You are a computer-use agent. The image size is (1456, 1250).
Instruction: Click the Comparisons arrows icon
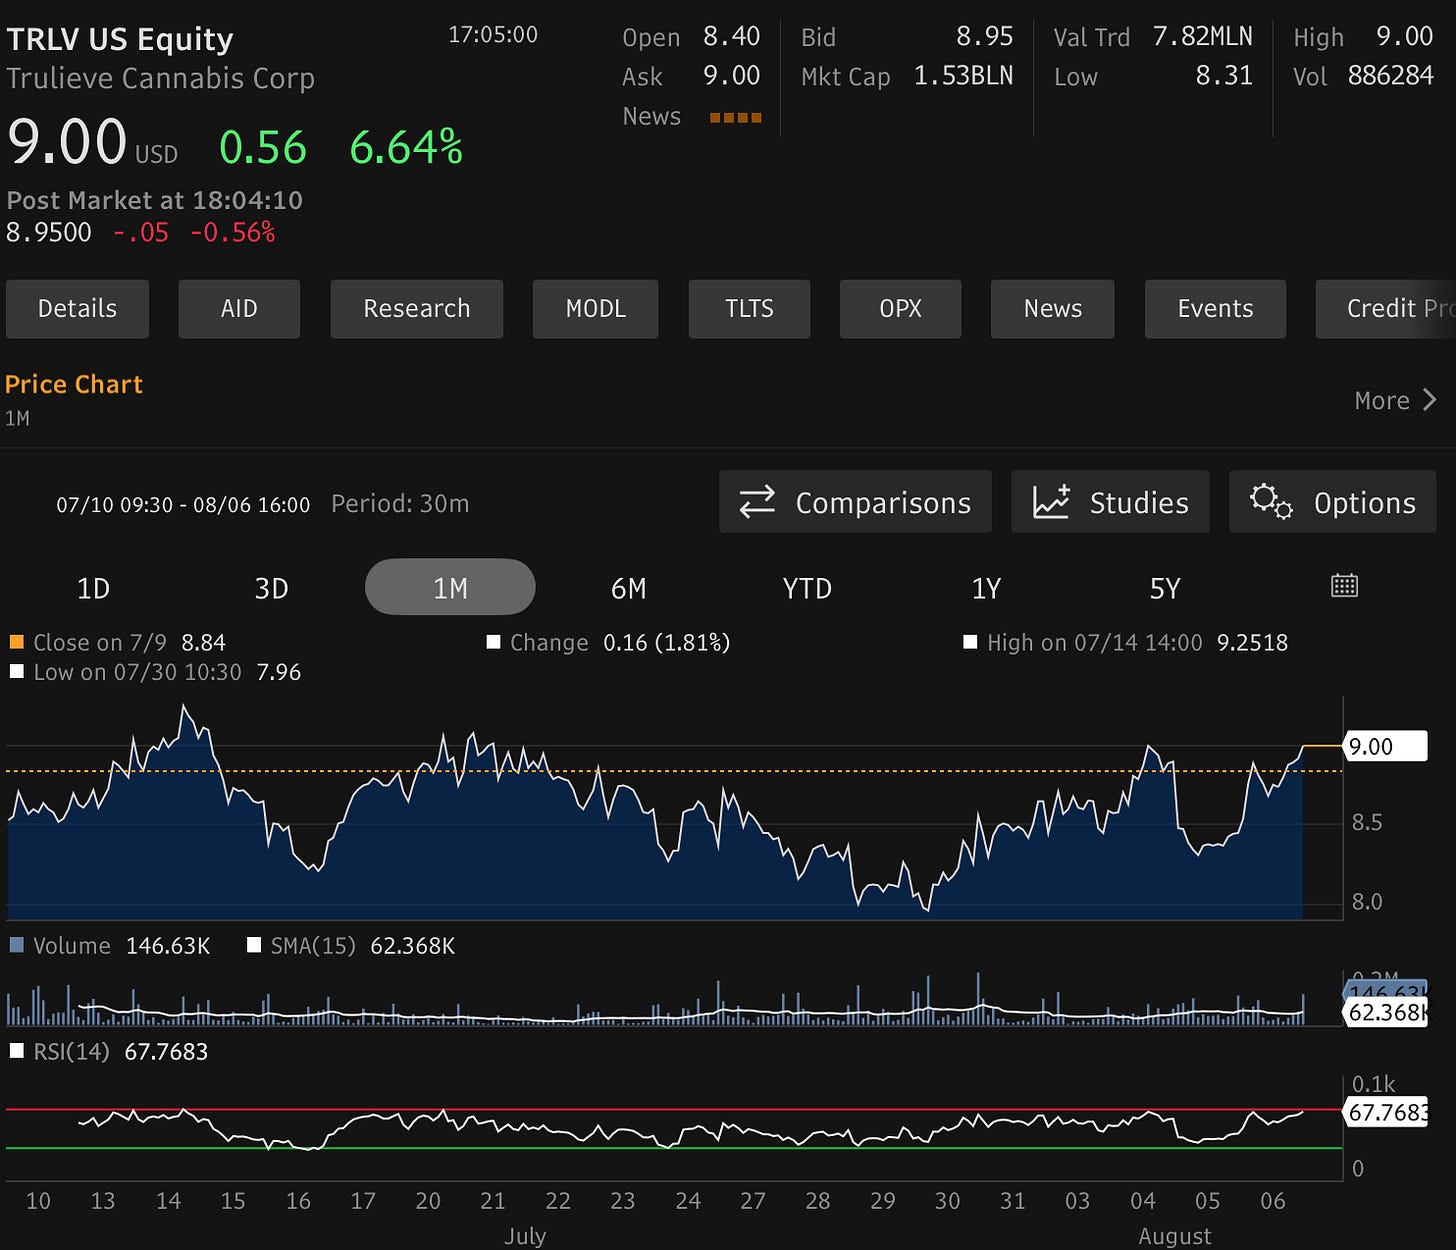(x=757, y=502)
